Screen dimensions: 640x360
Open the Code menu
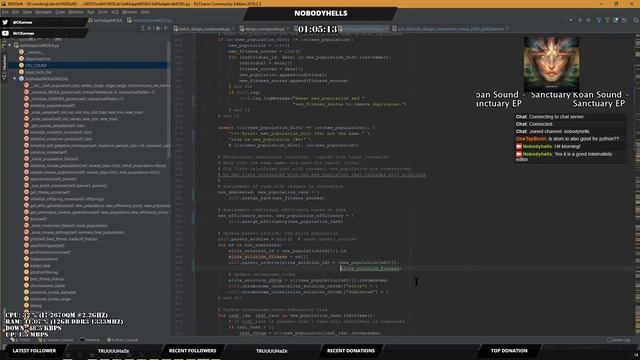coord(60,12)
